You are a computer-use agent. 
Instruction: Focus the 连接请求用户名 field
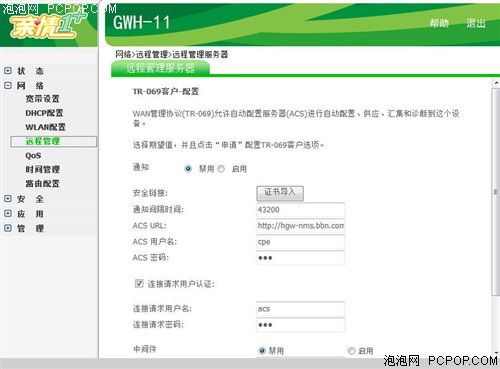point(301,309)
